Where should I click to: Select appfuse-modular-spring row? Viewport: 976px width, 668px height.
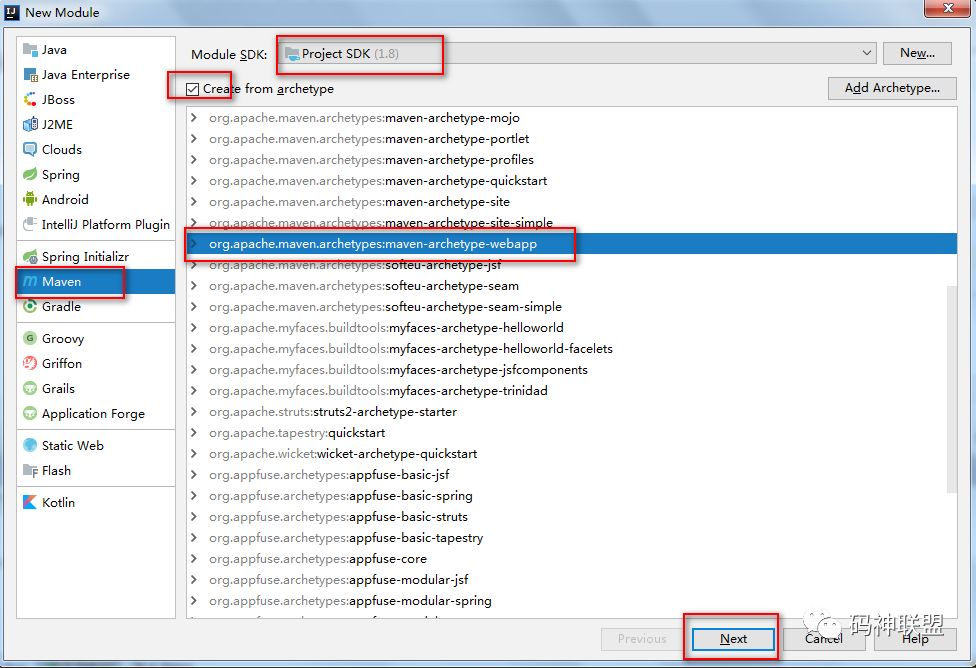click(571, 601)
